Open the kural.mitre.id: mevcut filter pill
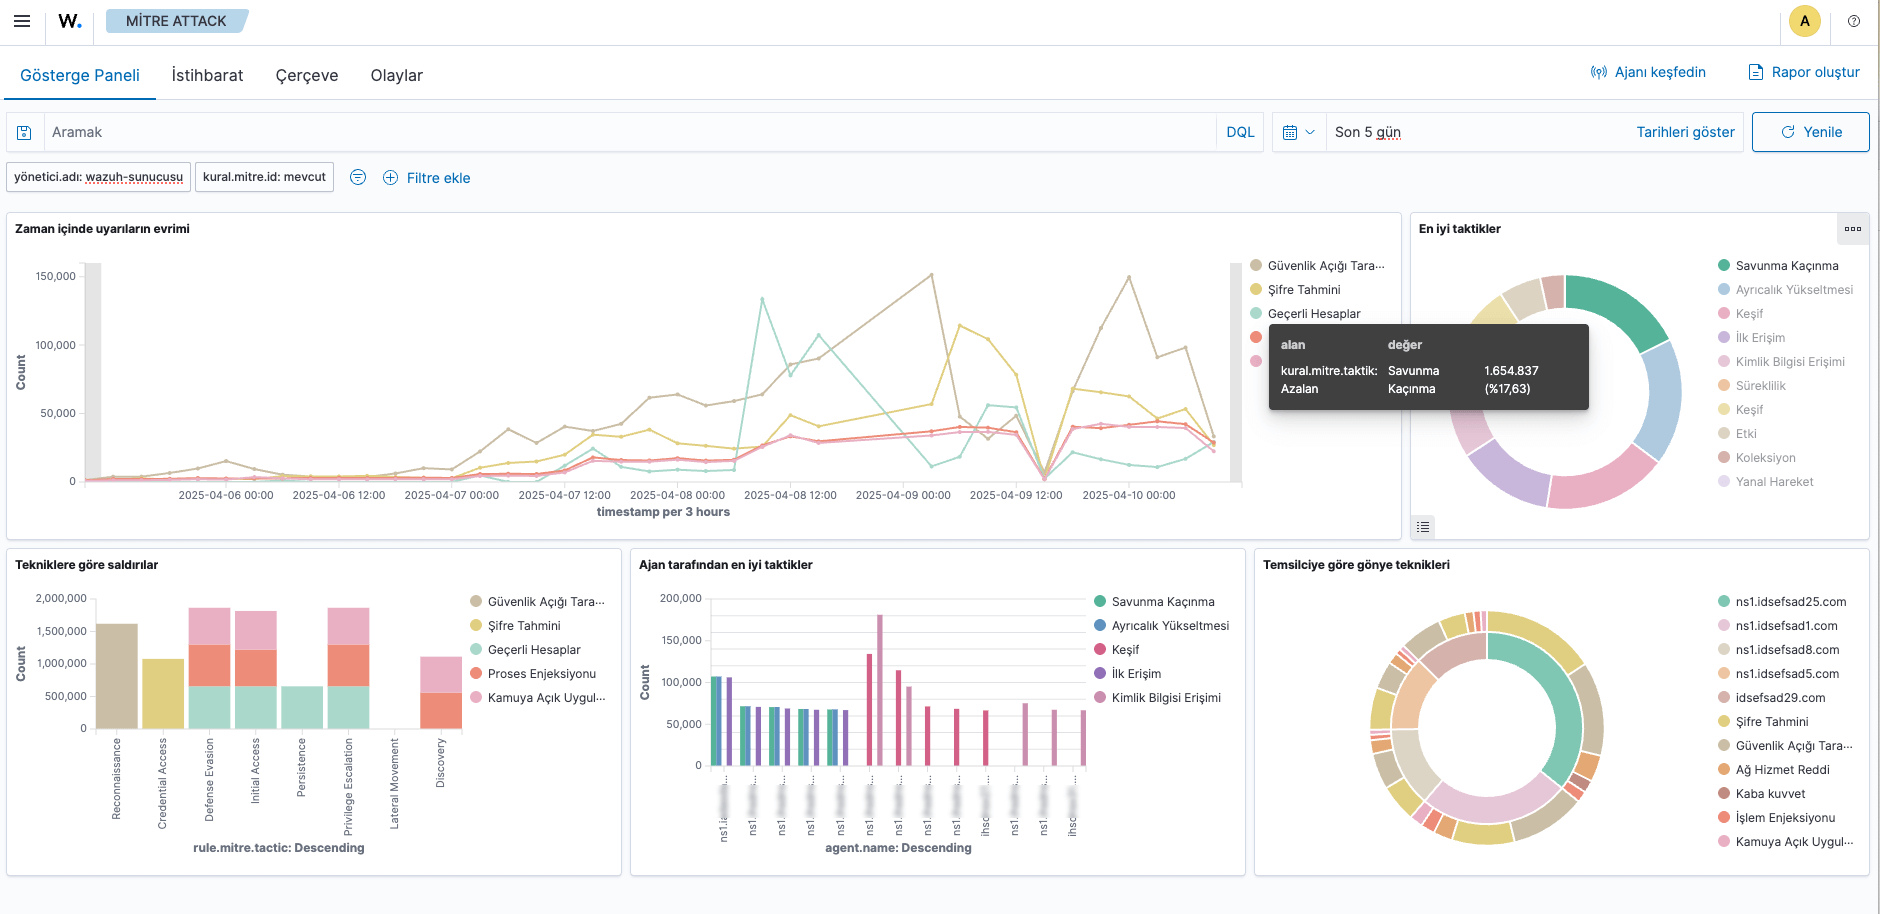The height and width of the screenshot is (914, 1880). pos(264,177)
